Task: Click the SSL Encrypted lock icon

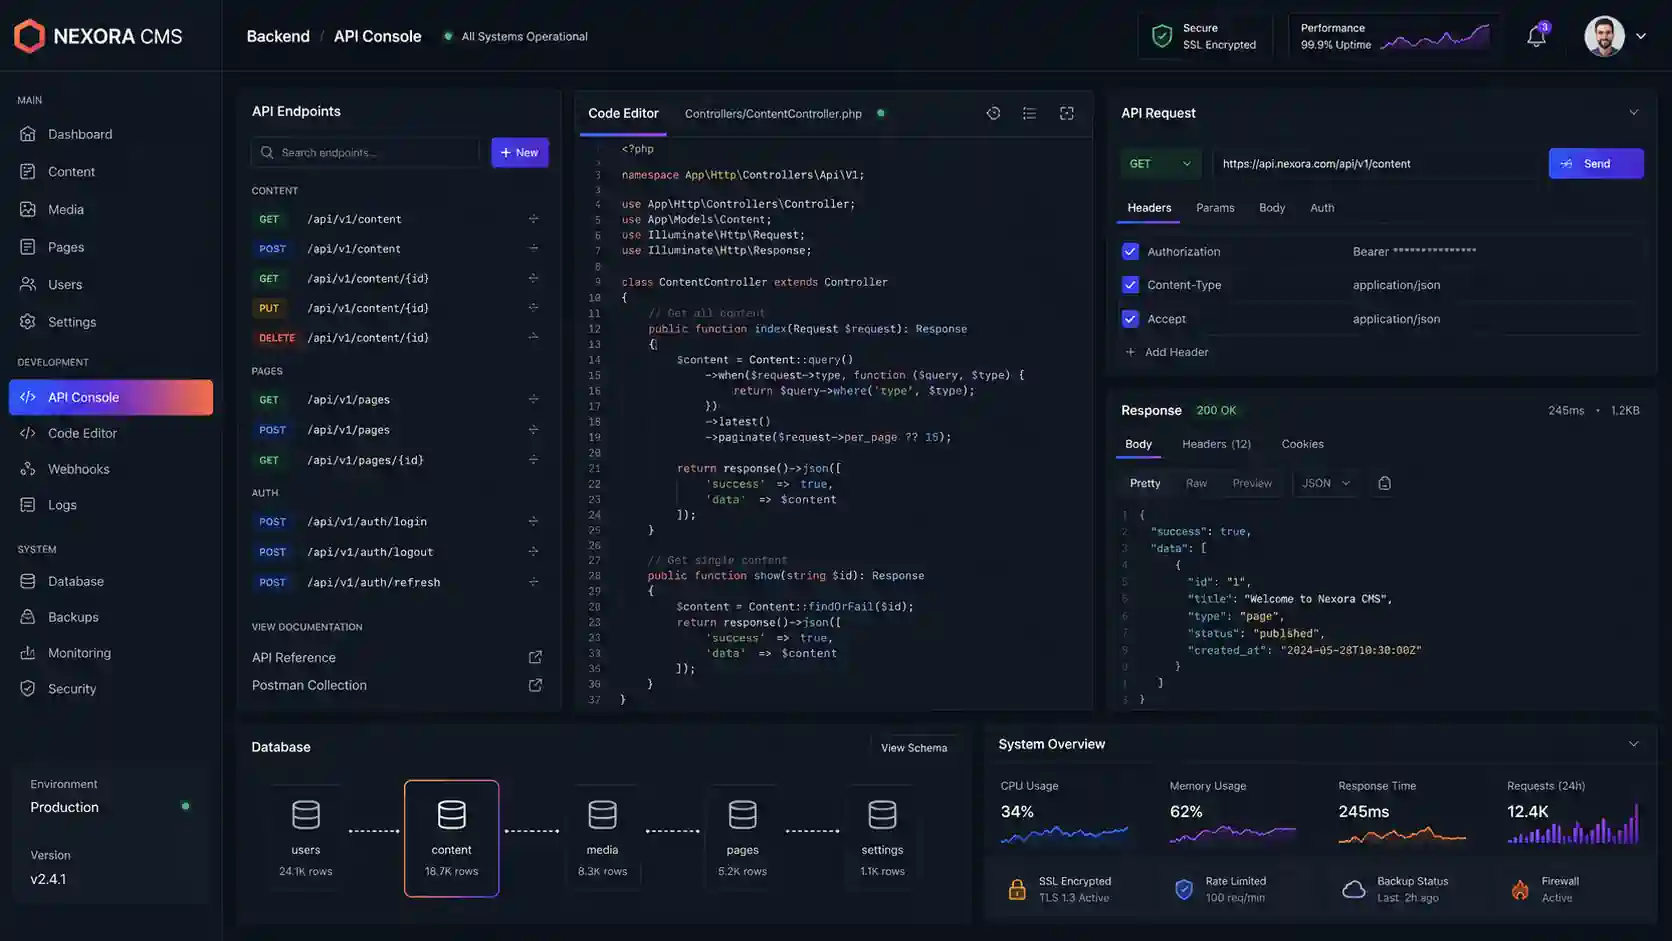Action: click(x=1017, y=889)
